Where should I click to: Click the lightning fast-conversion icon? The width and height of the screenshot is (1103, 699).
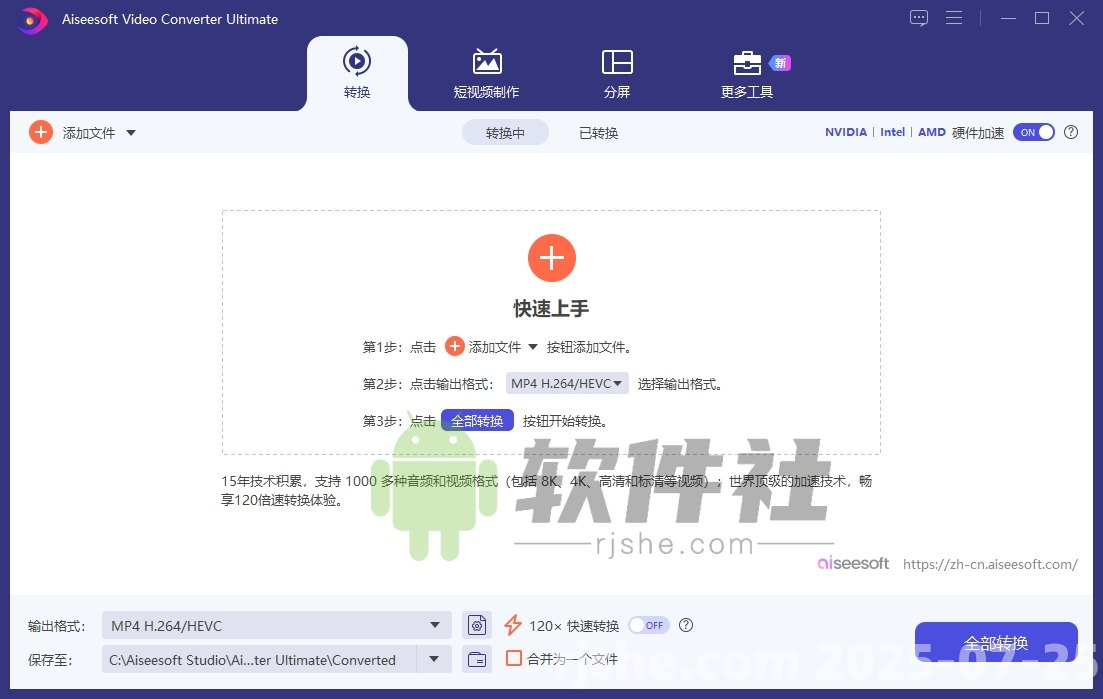click(x=513, y=625)
